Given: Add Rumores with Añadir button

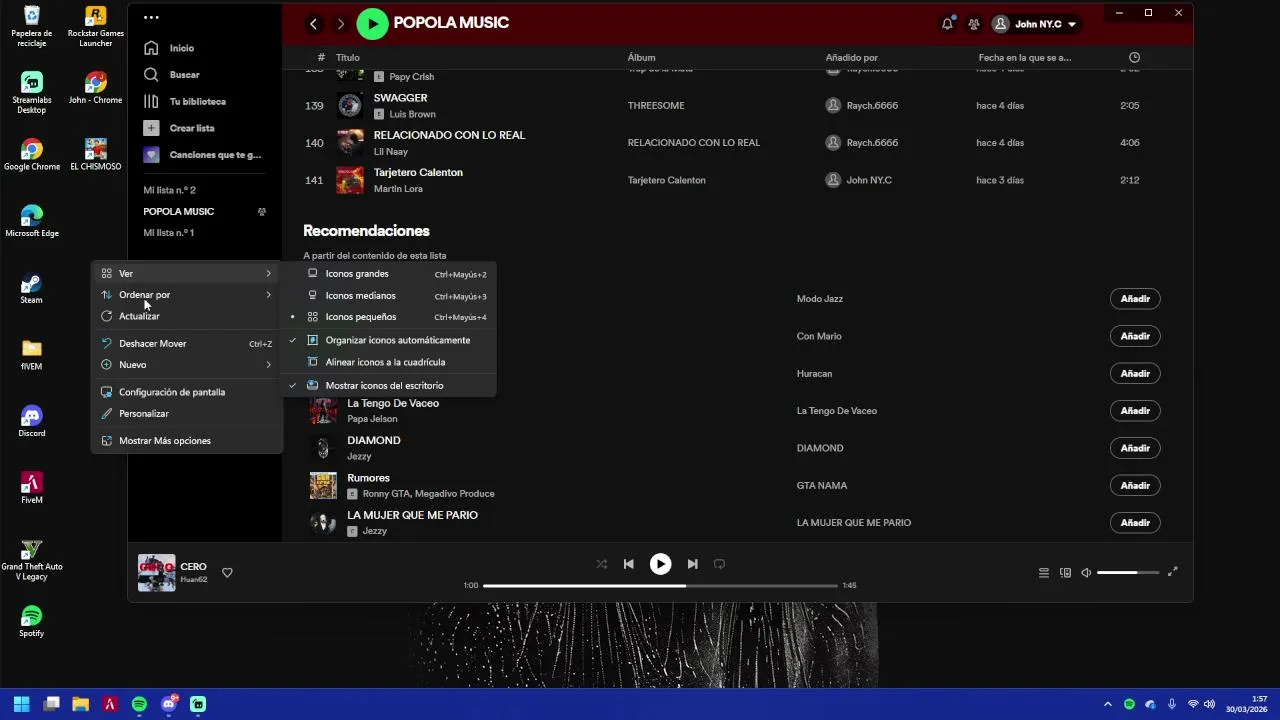Looking at the screenshot, I should click(1135, 486).
